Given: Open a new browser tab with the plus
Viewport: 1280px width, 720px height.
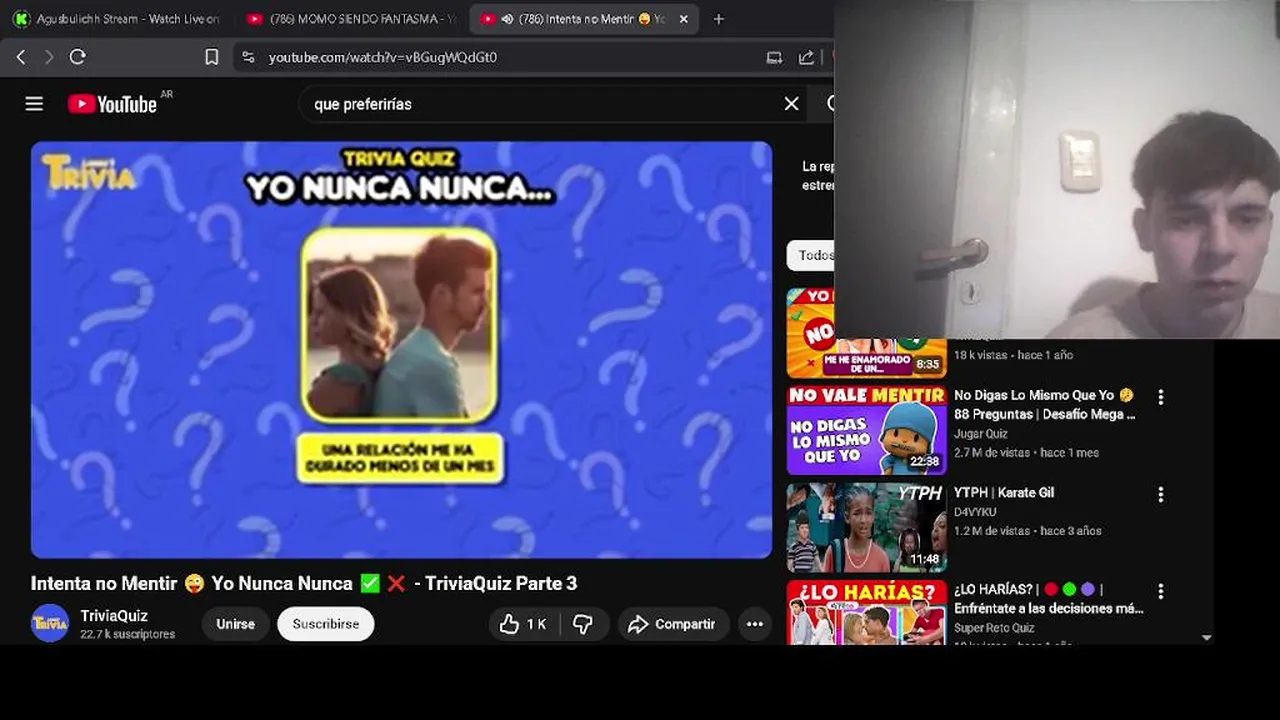Looking at the screenshot, I should point(718,19).
